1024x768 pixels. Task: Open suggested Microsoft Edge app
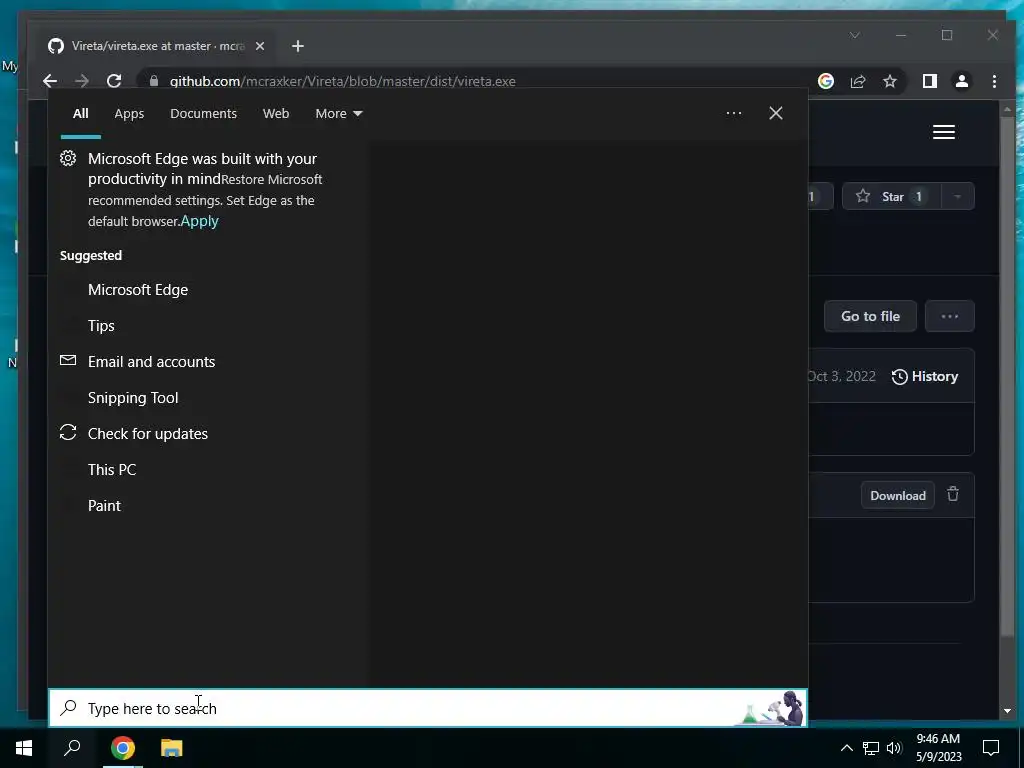pos(209,289)
